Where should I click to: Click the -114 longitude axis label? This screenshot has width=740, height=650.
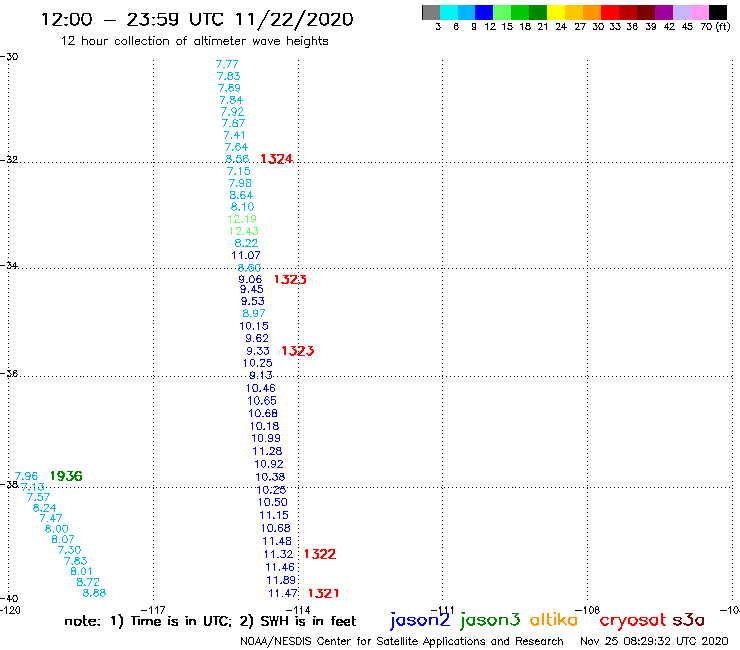pos(298,610)
